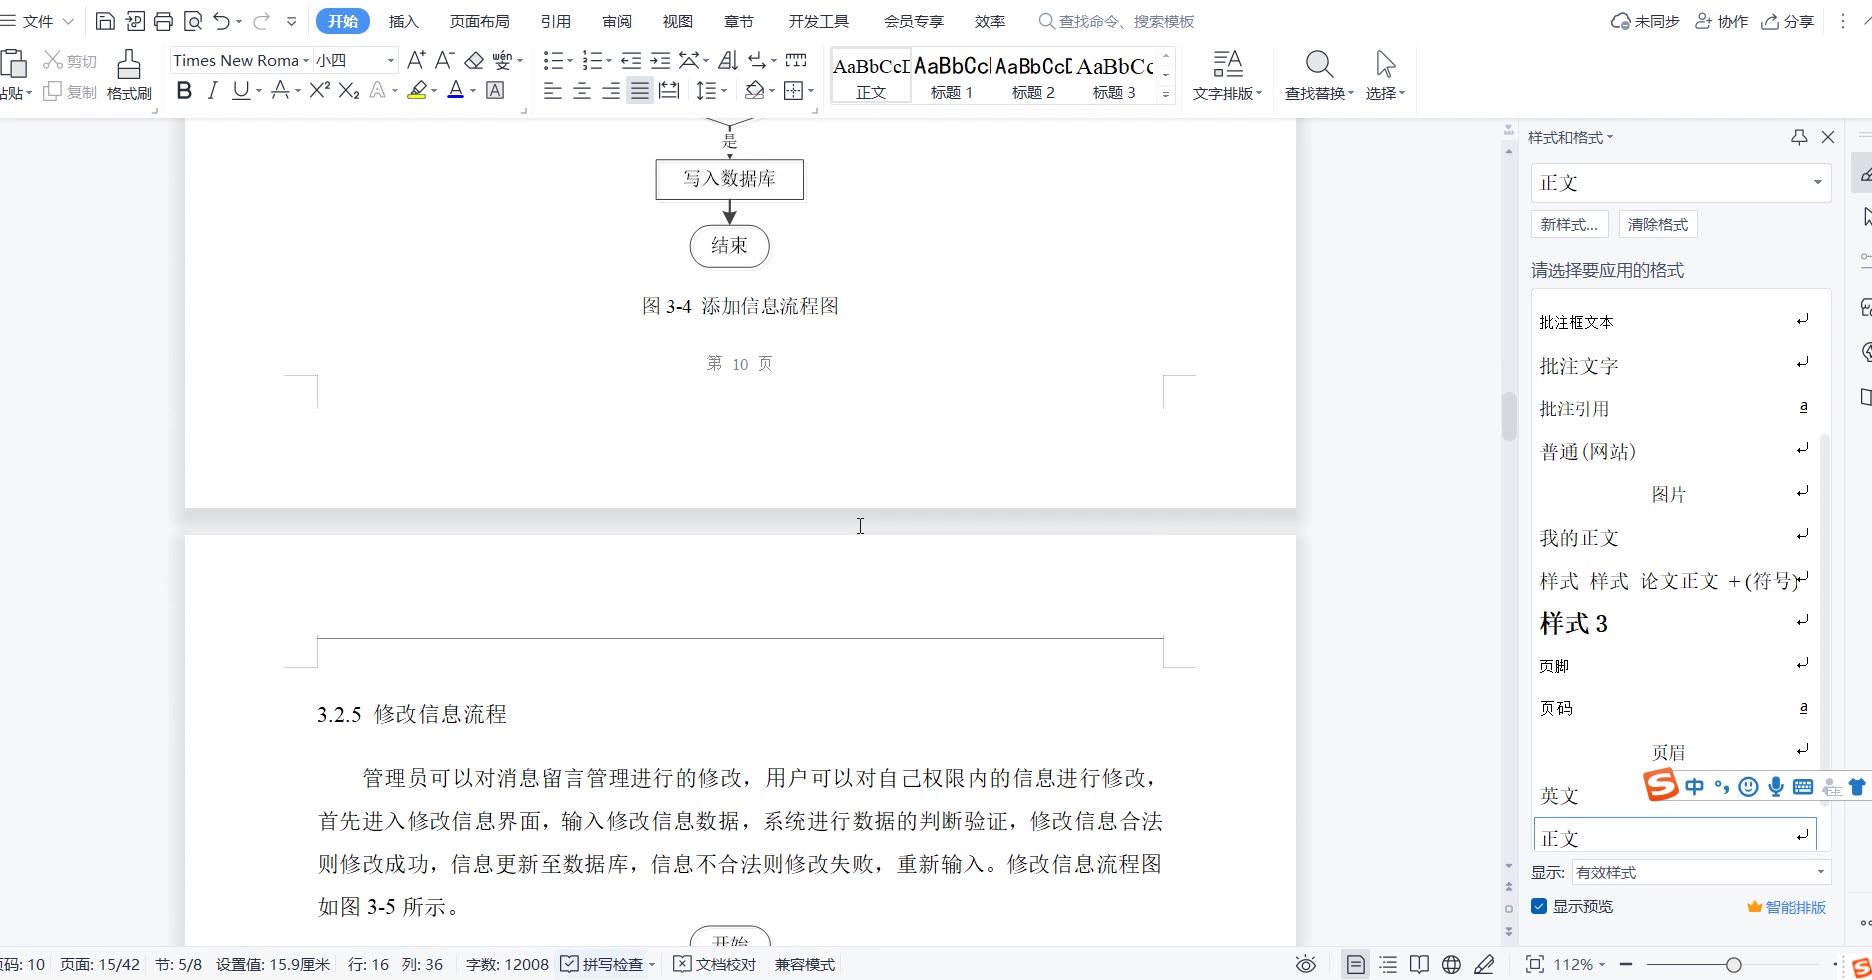Increase font size with A+ icon
Viewport: 1872px width, 980px height.
pyautogui.click(x=416, y=60)
